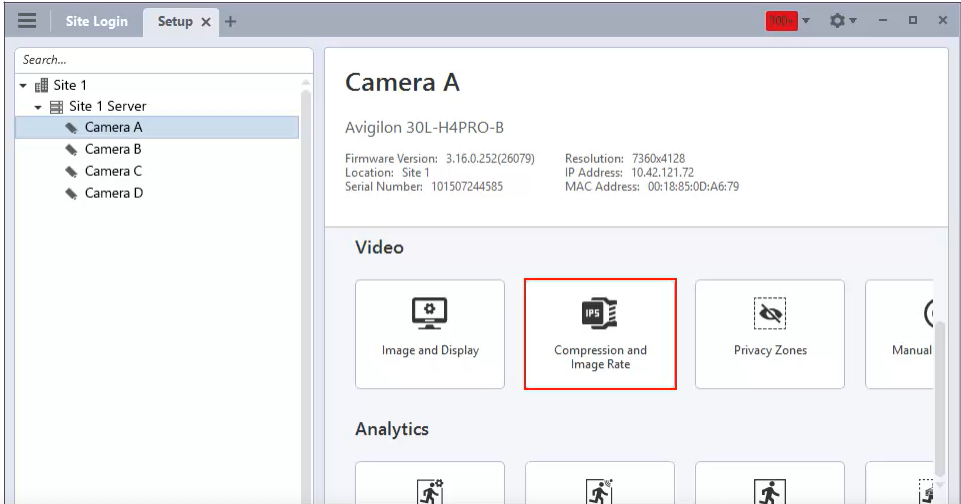This screenshot has width=961, height=504.
Task: Collapse the Site 1 tree node
Action: [23, 86]
